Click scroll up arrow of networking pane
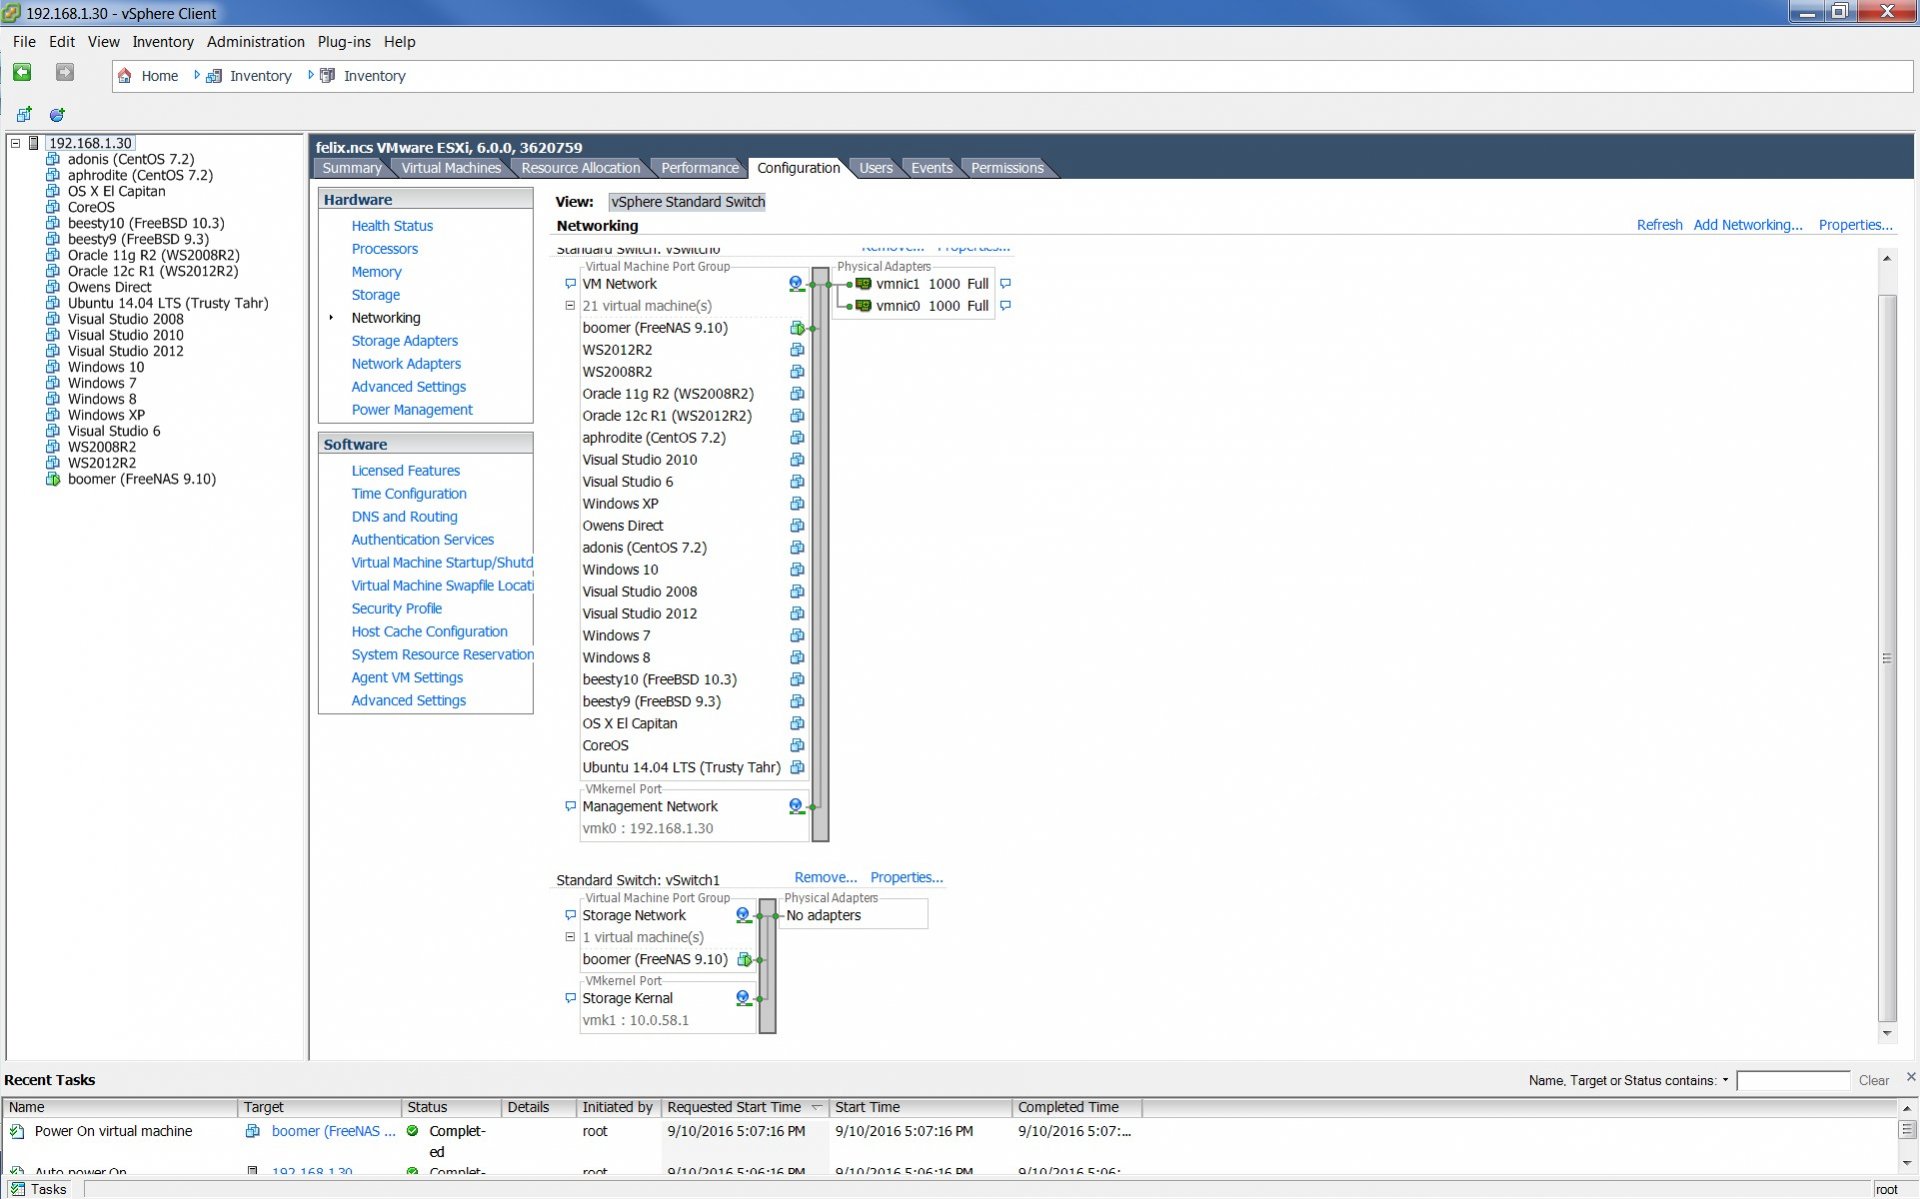The height and width of the screenshot is (1199, 1920). point(1887,258)
